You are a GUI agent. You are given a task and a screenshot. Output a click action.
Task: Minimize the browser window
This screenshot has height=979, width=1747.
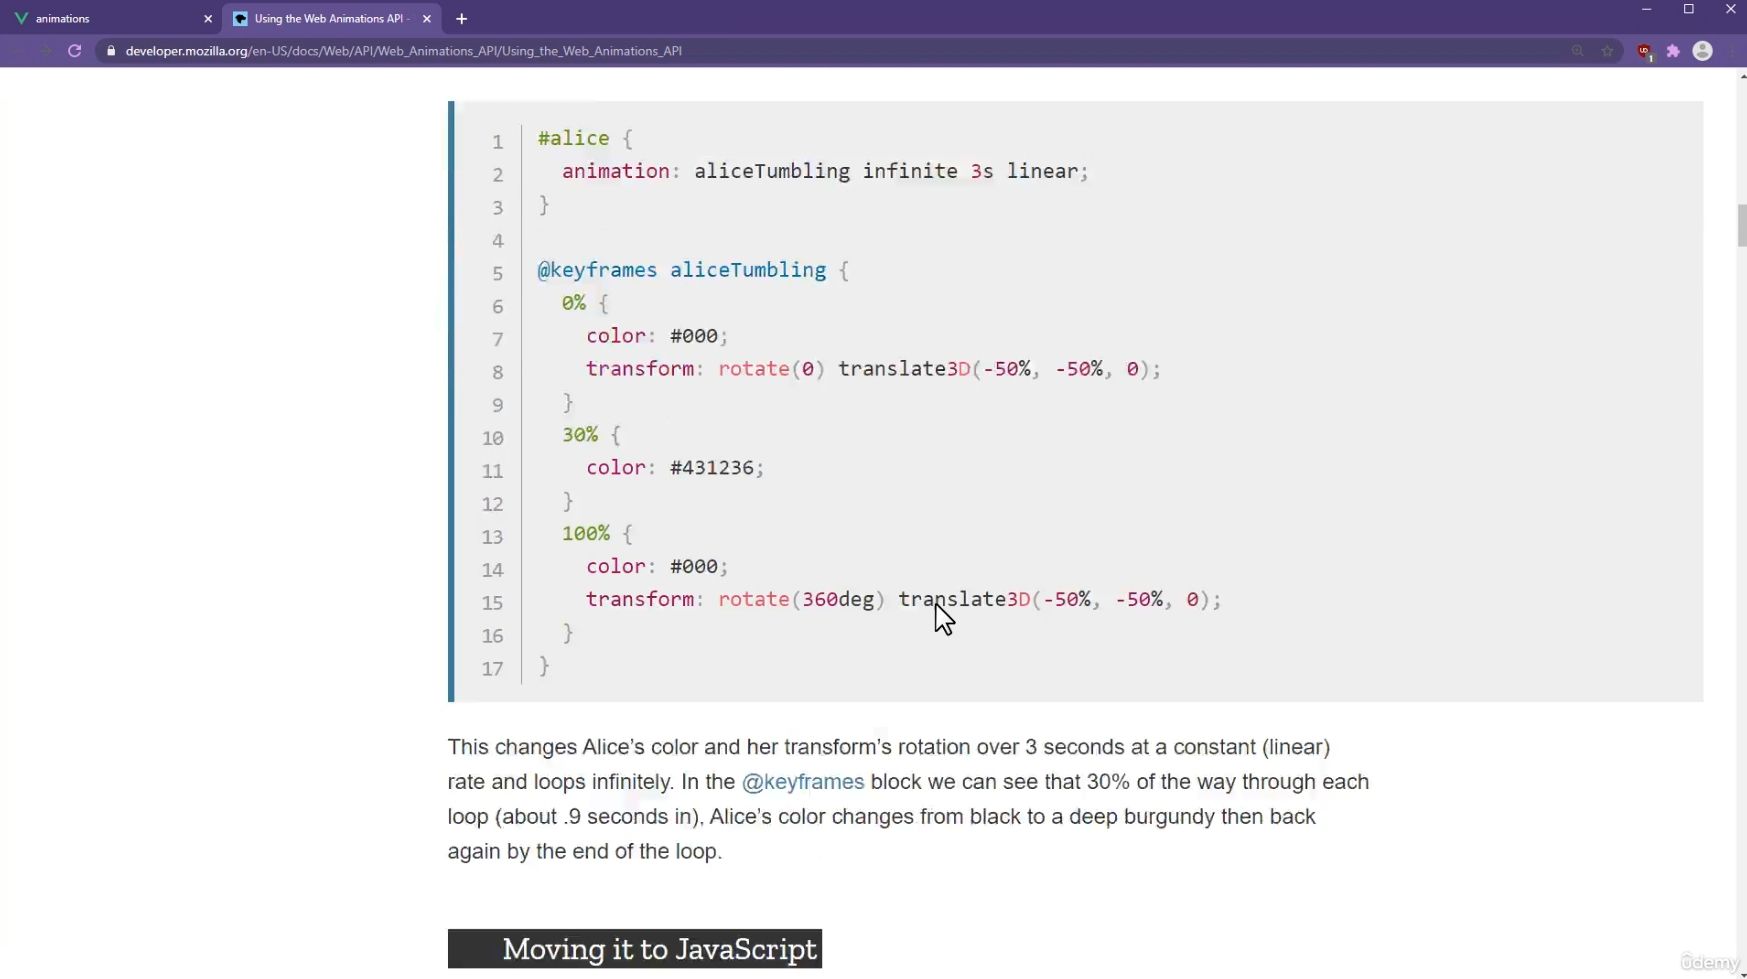(x=1646, y=9)
